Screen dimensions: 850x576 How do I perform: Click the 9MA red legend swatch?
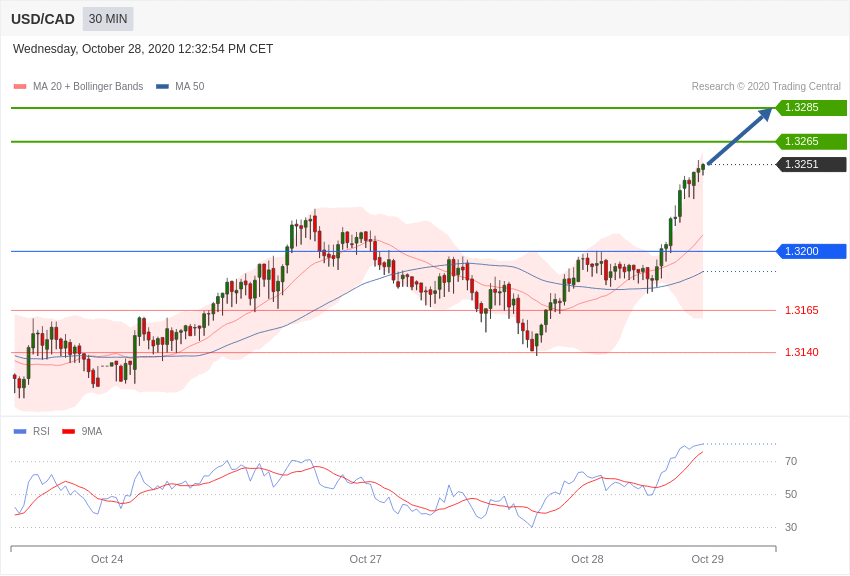69,432
